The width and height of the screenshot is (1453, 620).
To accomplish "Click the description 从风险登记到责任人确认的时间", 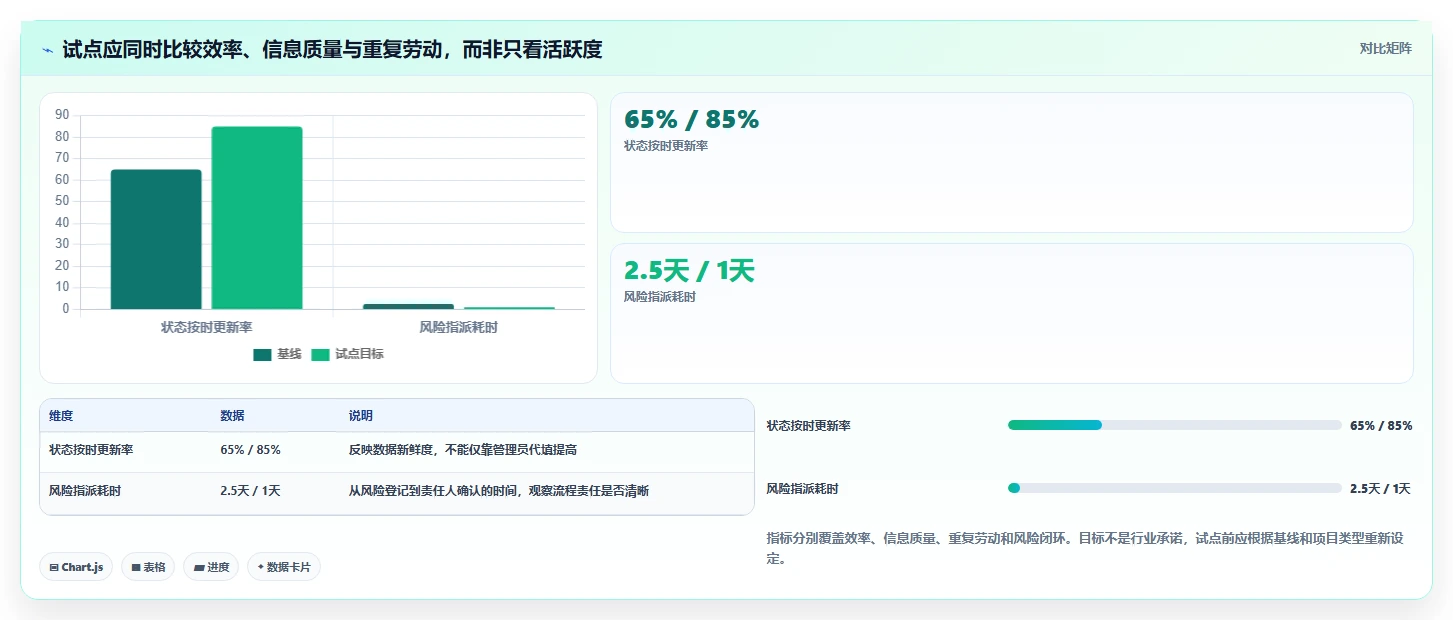I will coord(499,491).
